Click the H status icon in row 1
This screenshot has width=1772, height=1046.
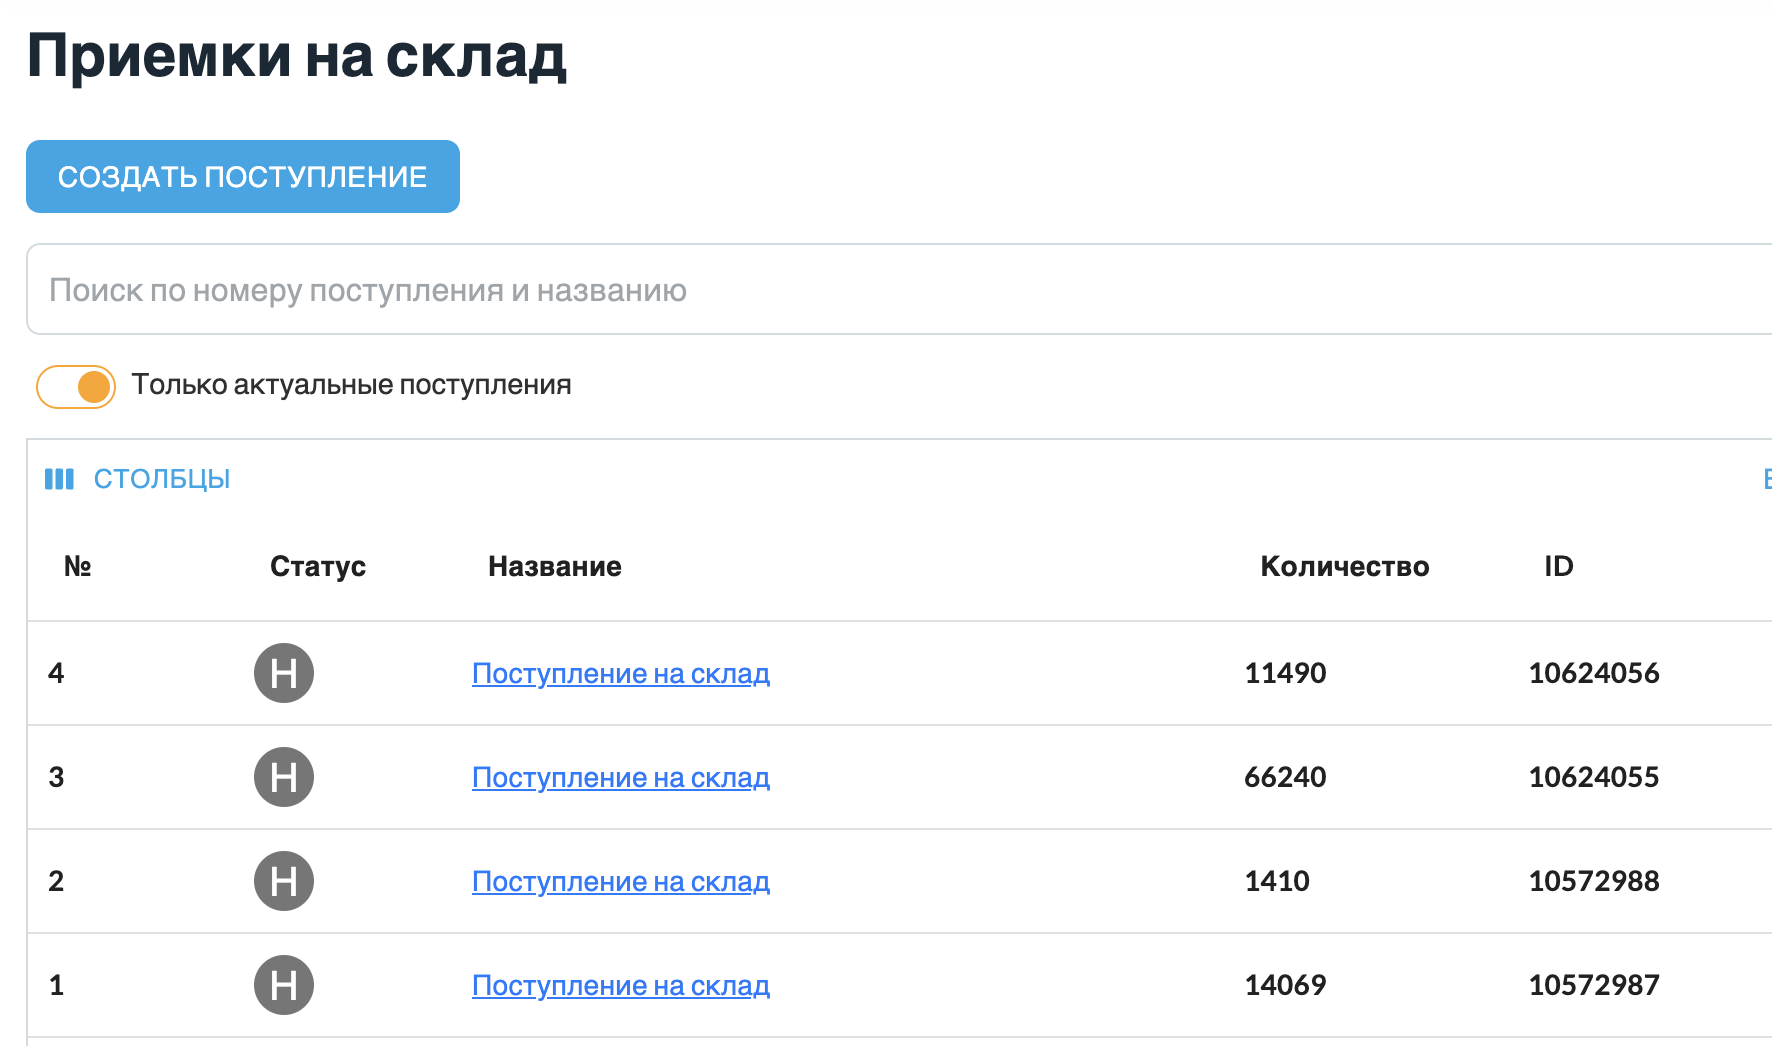point(284,985)
